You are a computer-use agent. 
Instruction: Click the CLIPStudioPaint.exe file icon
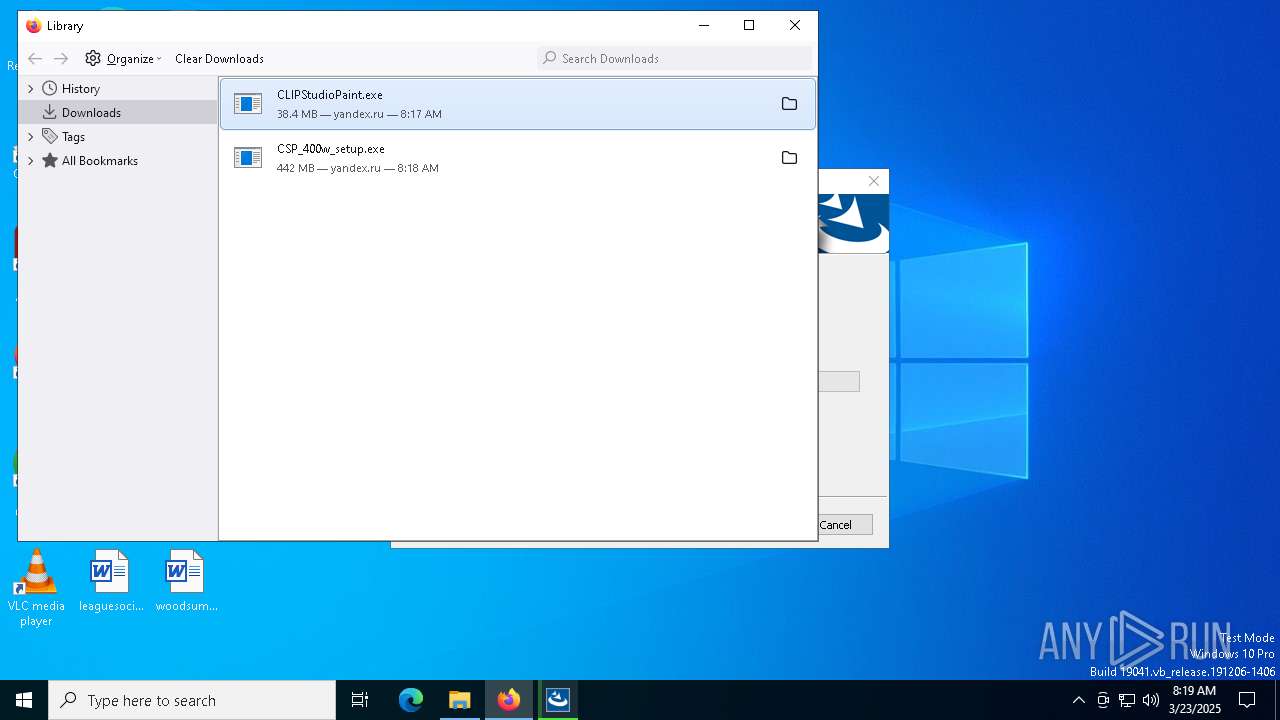248,104
